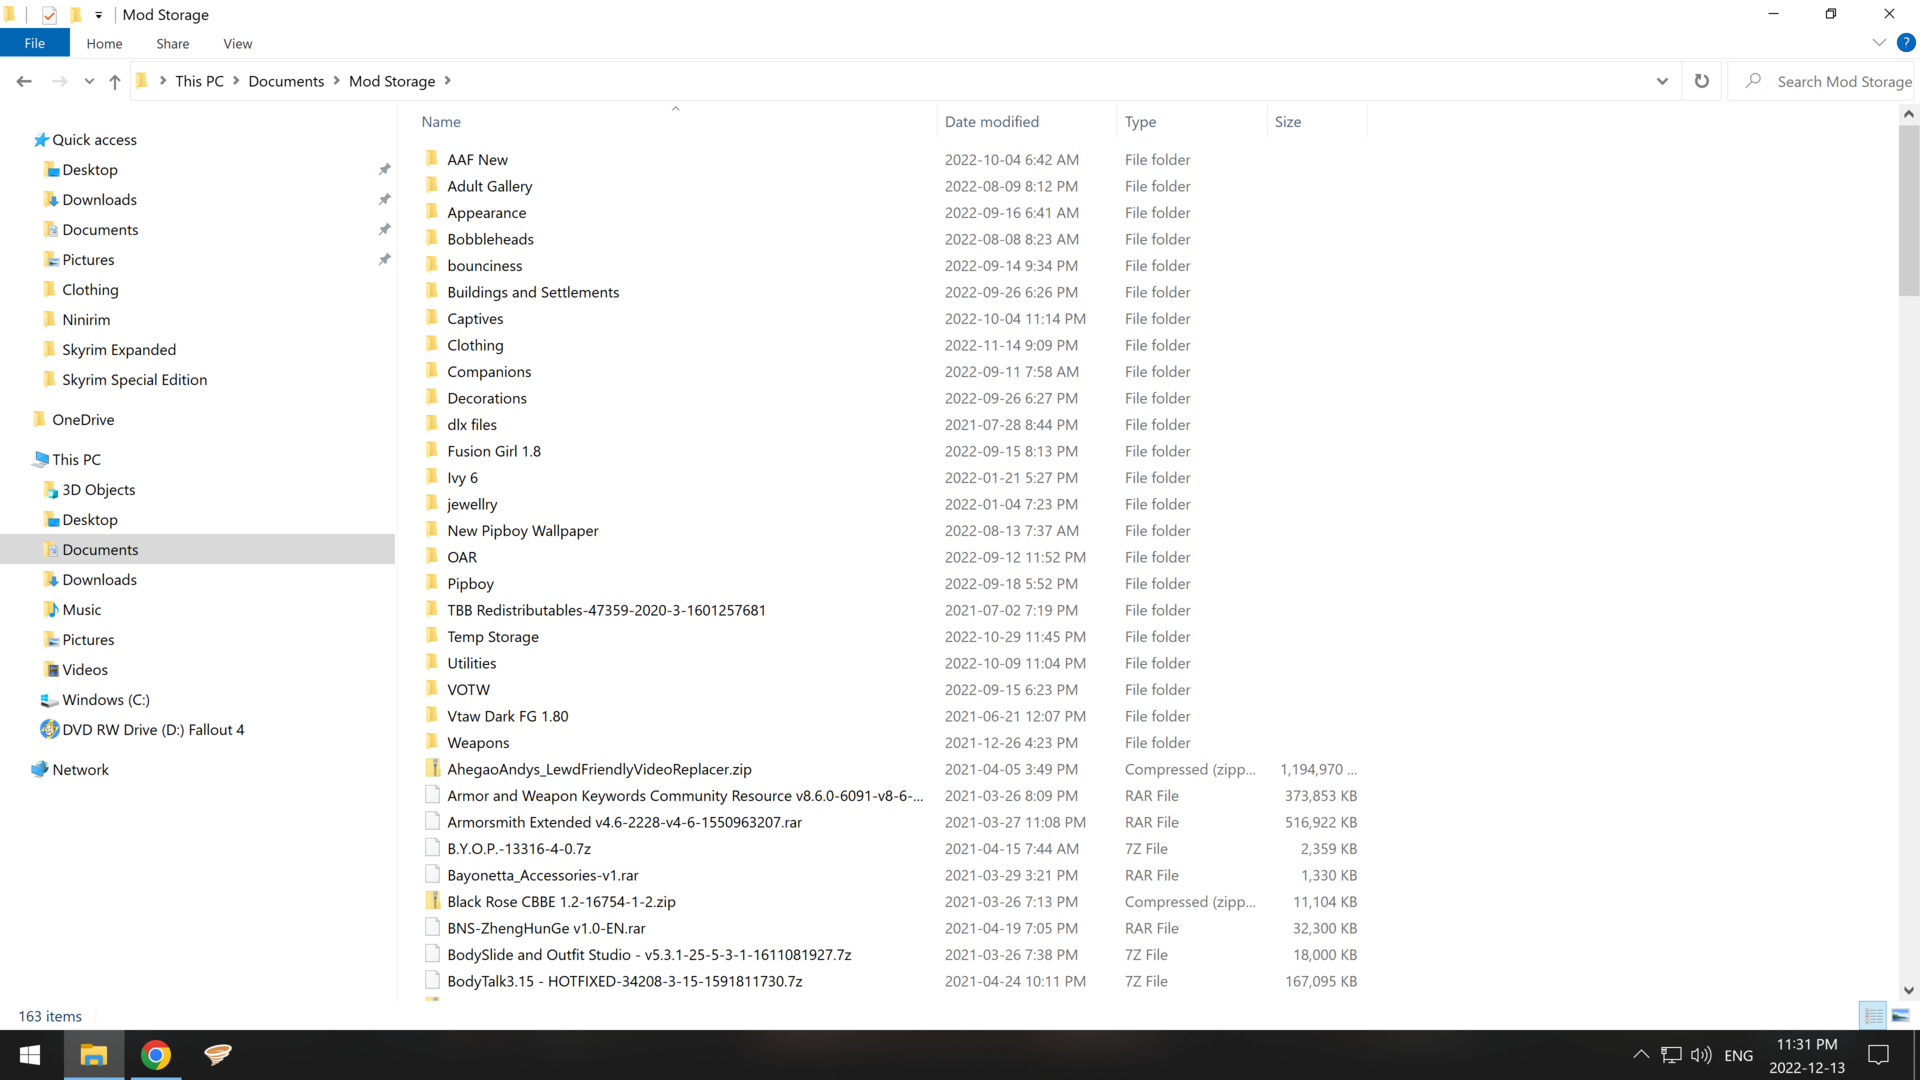
Task: Show hidden system tray icons
Action: tap(1640, 1055)
